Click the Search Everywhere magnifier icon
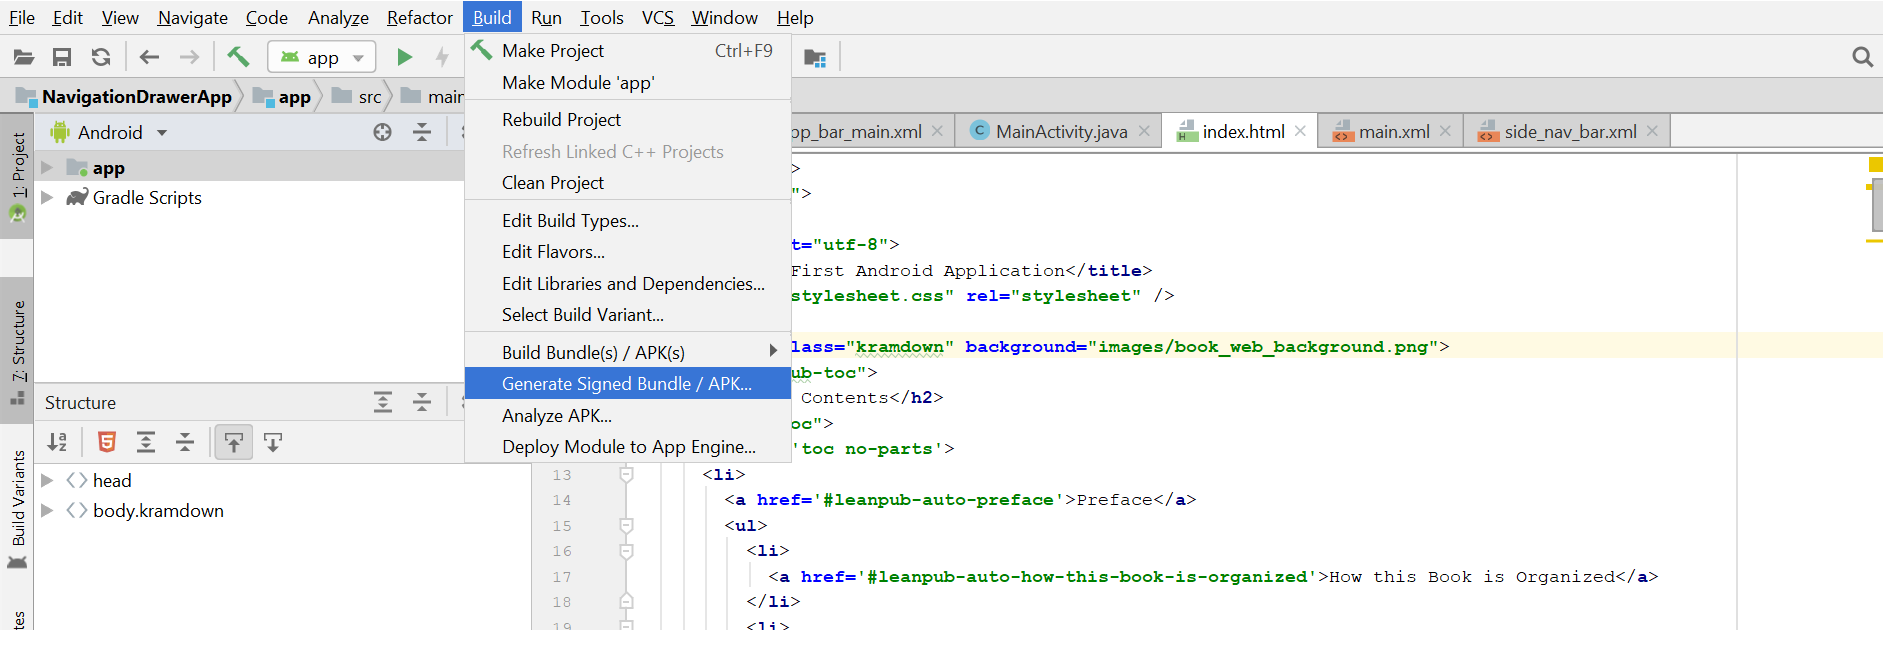 (1862, 57)
